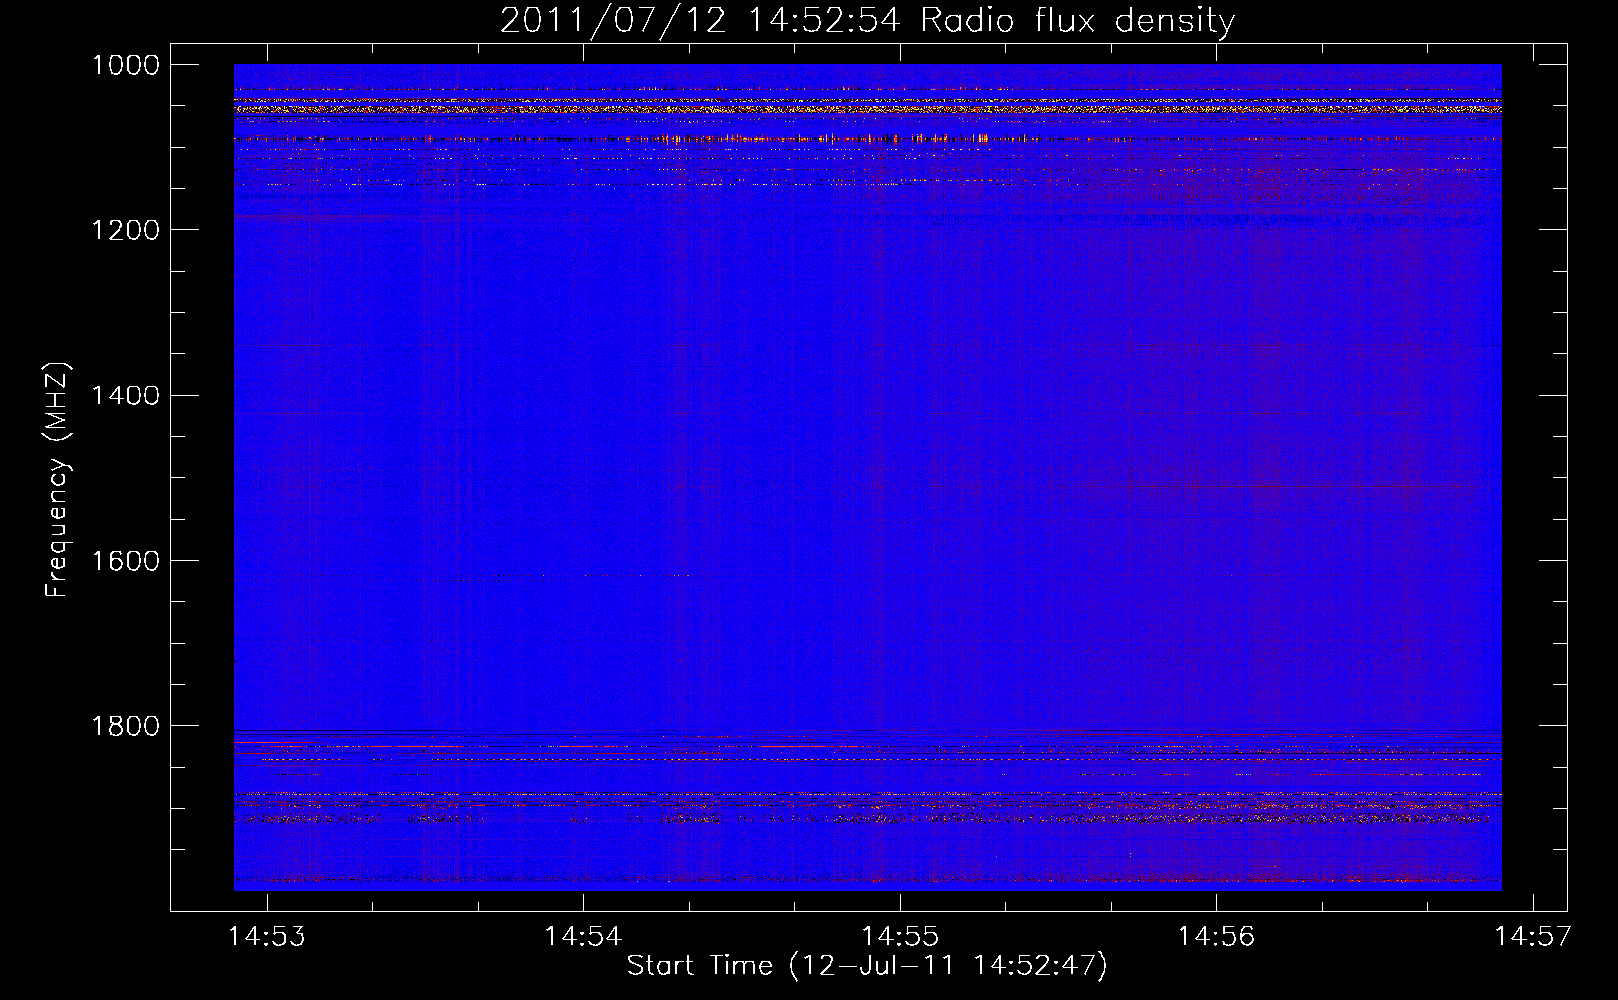Click the 14:55 time tick label
The height and width of the screenshot is (1000, 1618).
pos(900,936)
